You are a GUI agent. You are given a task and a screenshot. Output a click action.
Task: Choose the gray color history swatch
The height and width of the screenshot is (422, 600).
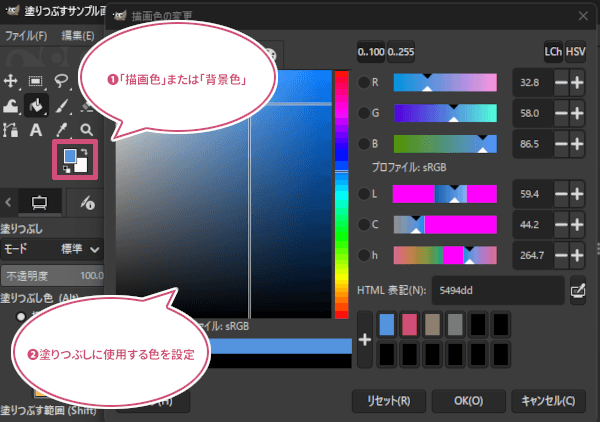pyautogui.click(x=455, y=324)
